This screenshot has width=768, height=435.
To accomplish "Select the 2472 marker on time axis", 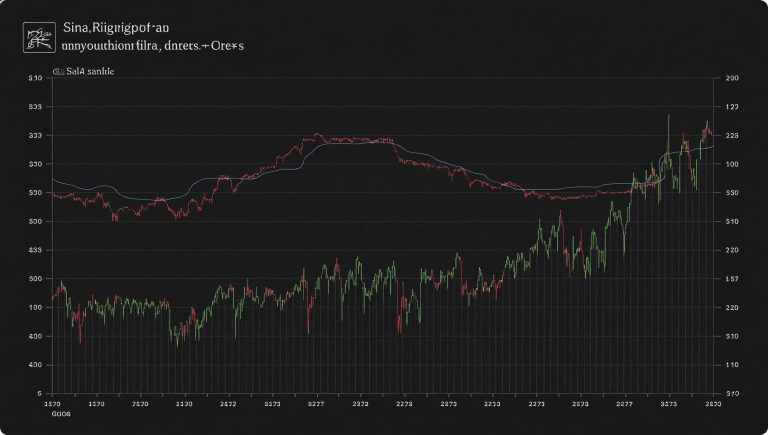I will (228, 404).
